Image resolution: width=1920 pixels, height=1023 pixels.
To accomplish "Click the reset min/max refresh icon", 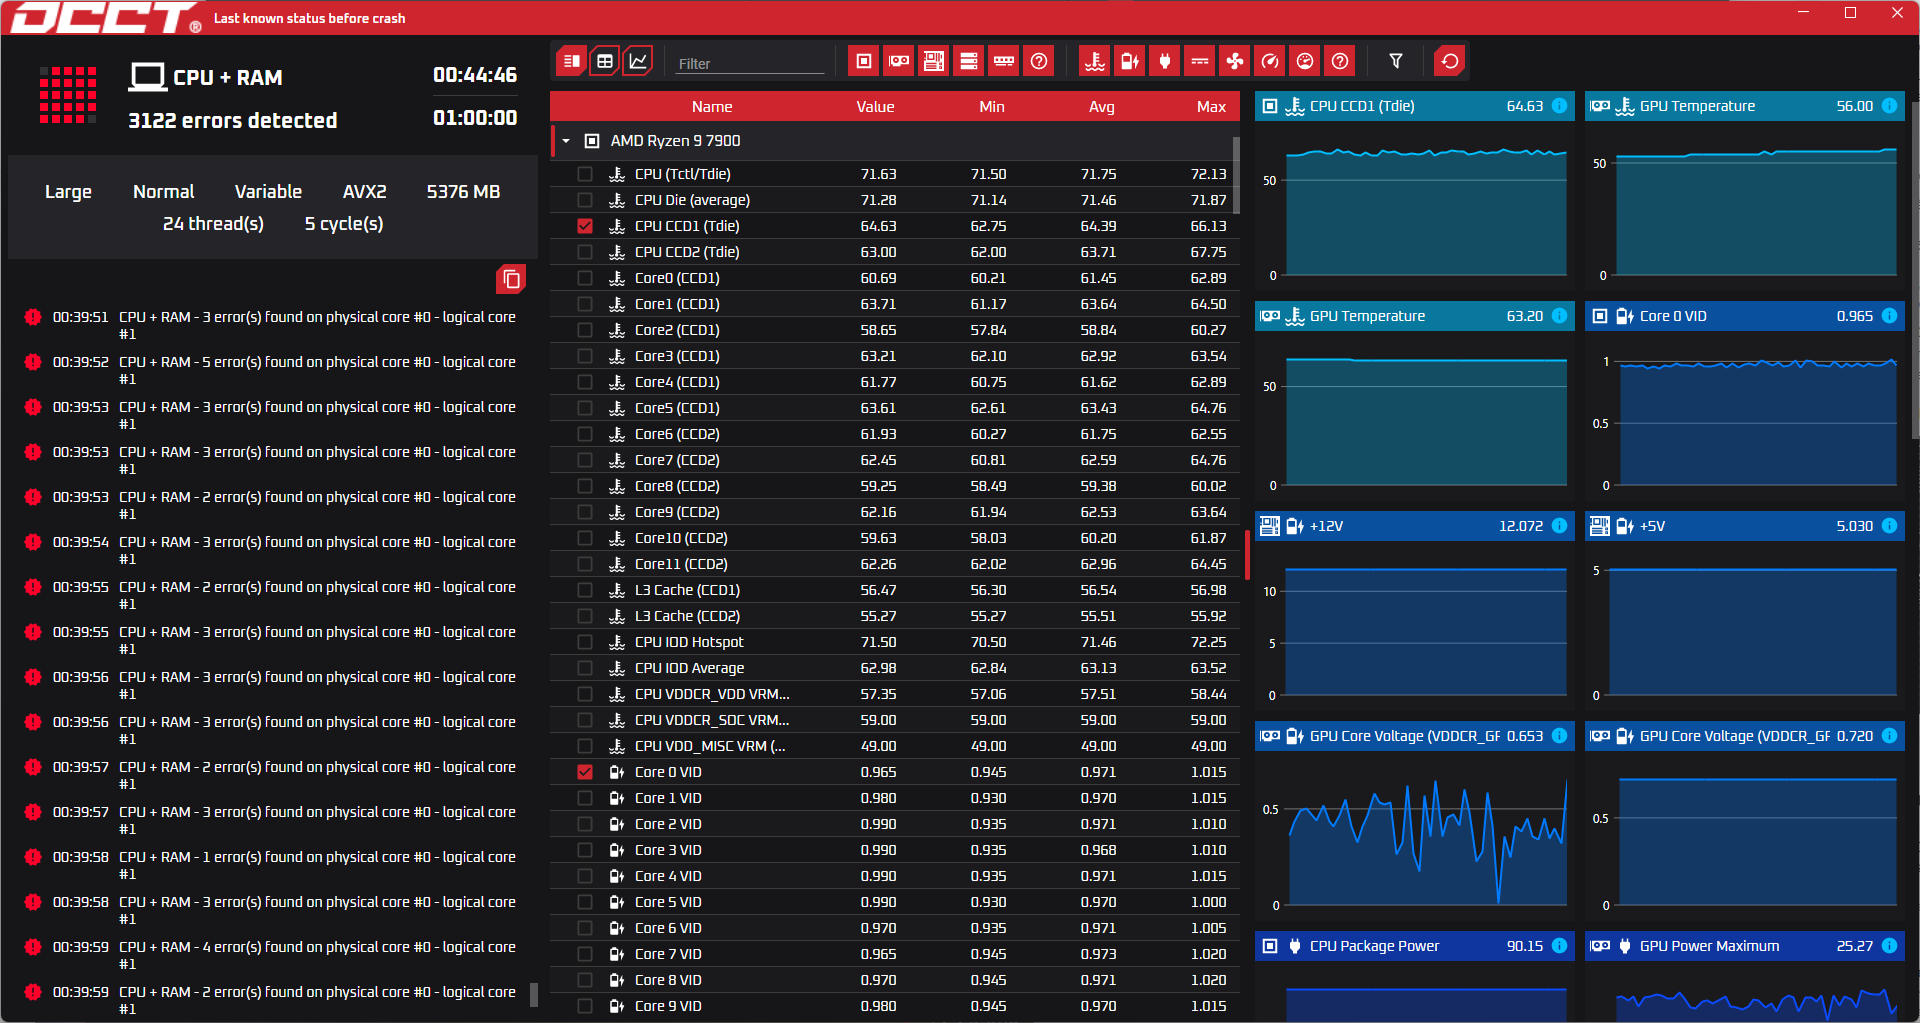I will point(1449,61).
